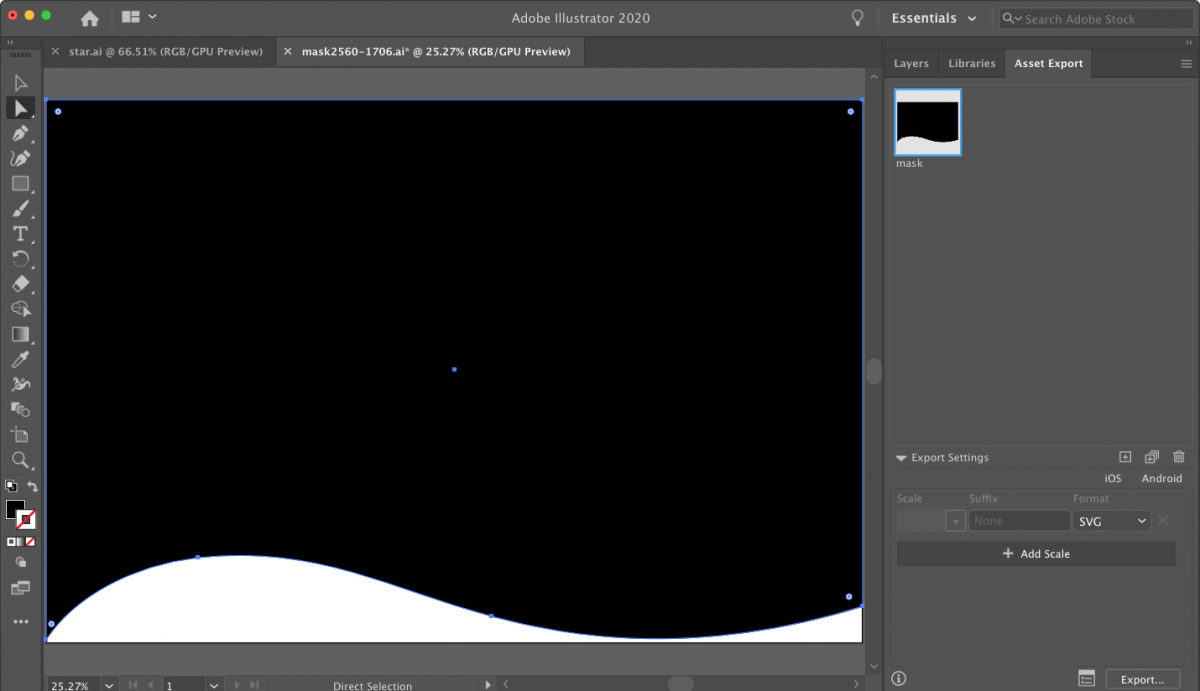
Task: Select the Rectangle tool
Action: 20,183
